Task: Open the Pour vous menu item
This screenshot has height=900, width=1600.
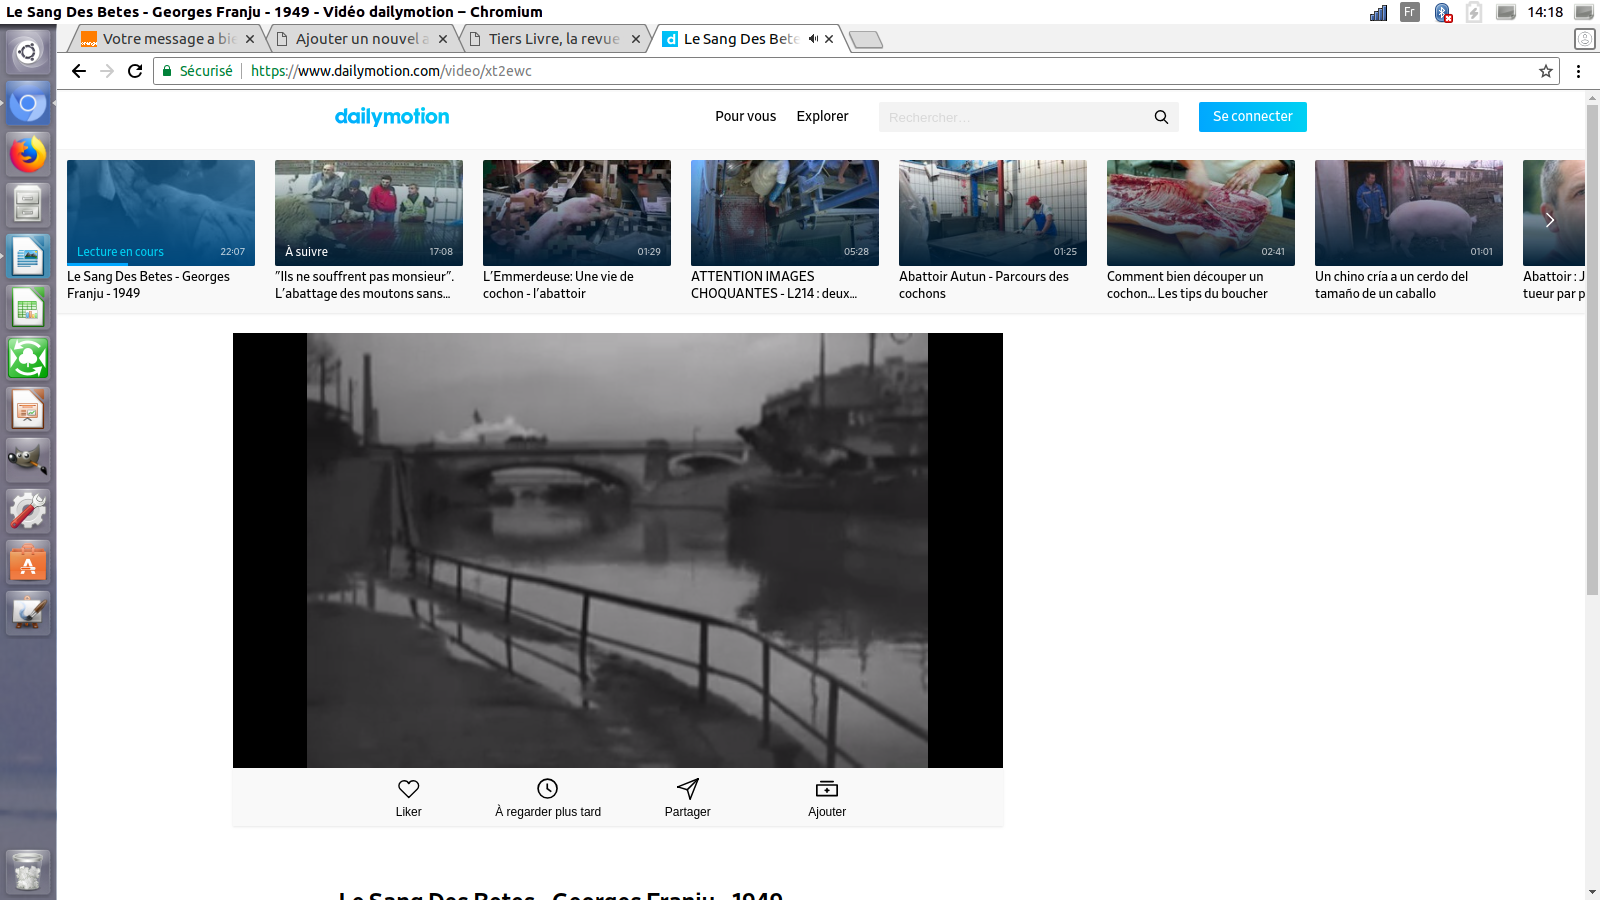Action: [745, 116]
